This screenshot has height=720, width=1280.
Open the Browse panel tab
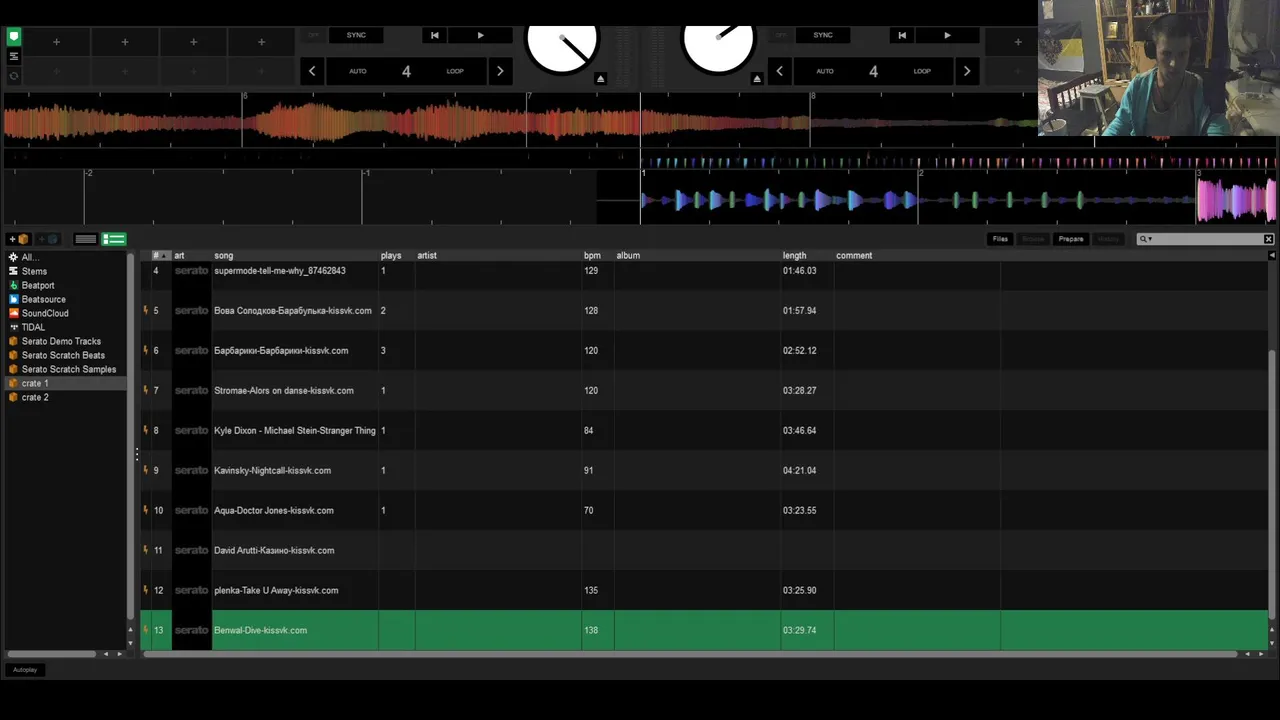pos(1033,239)
